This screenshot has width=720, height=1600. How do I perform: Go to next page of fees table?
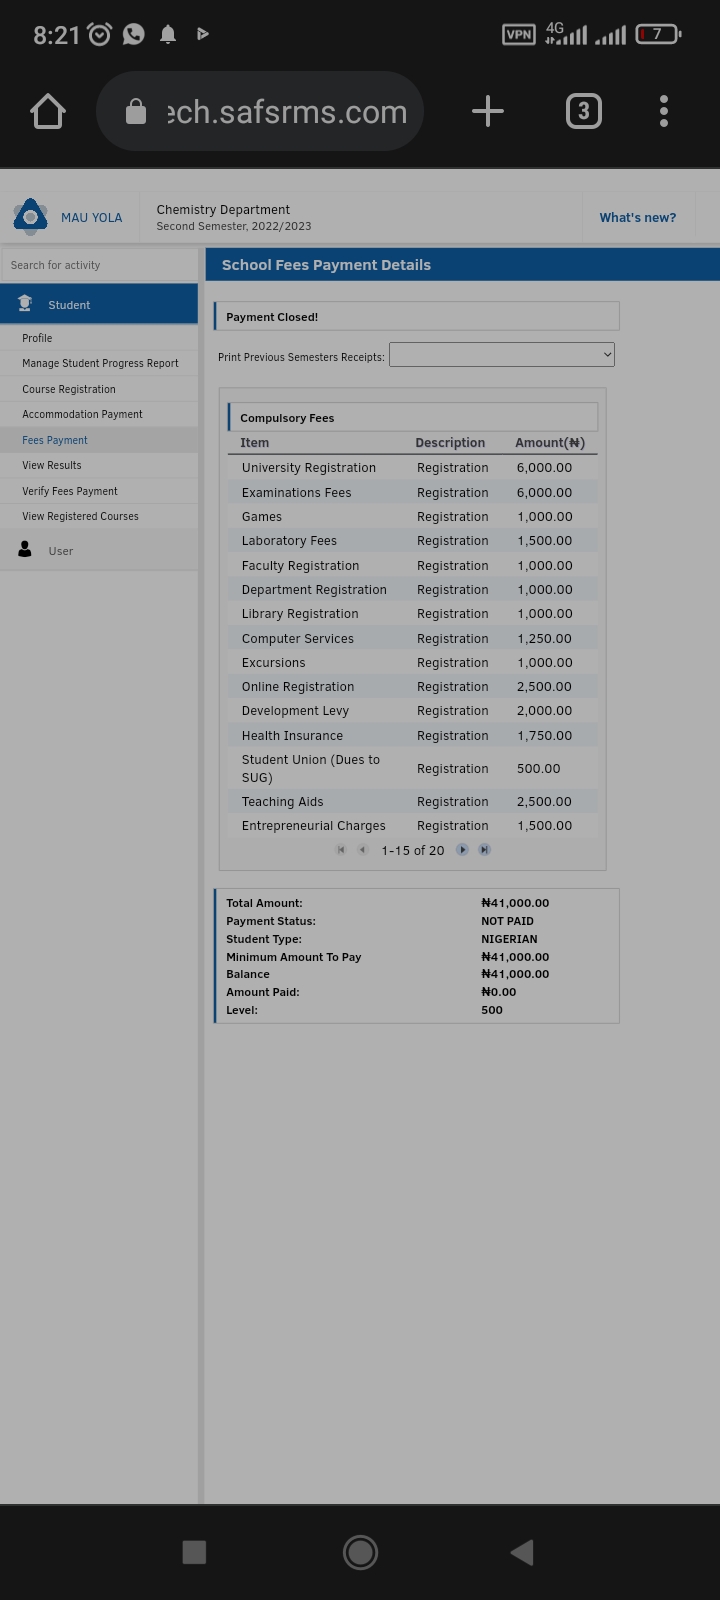coord(462,850)
